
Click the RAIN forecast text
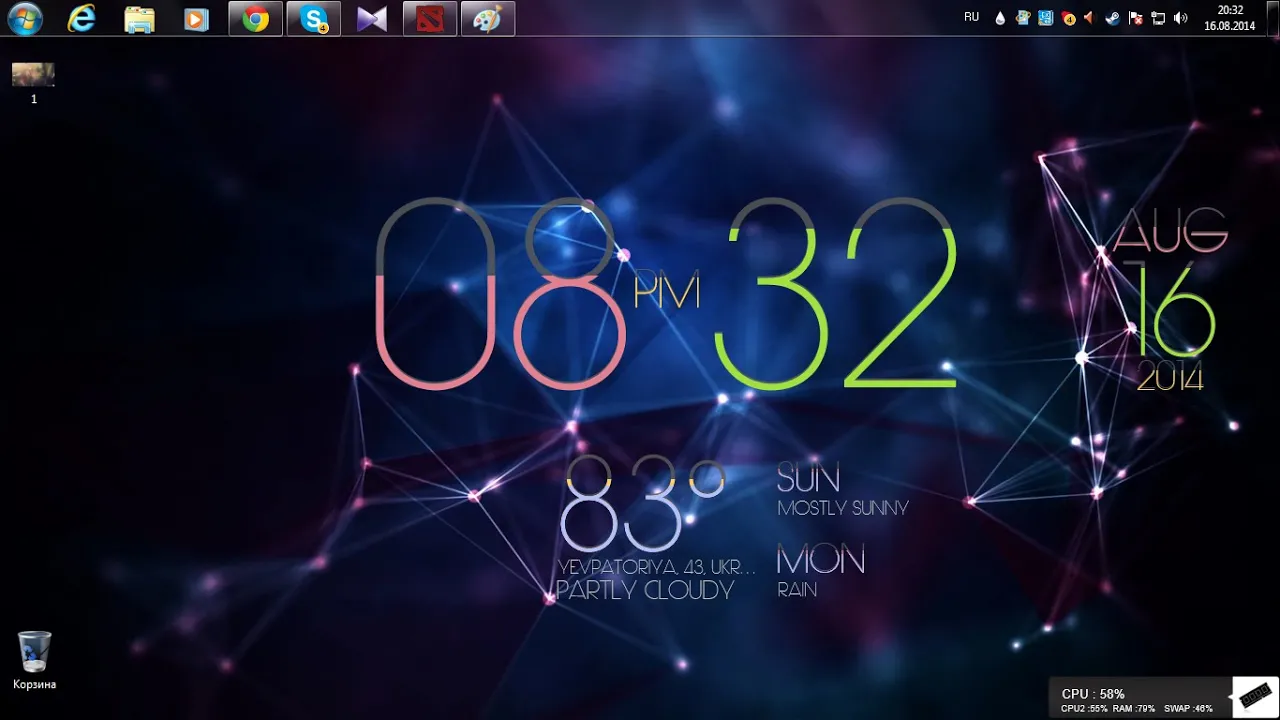point(797,590)
